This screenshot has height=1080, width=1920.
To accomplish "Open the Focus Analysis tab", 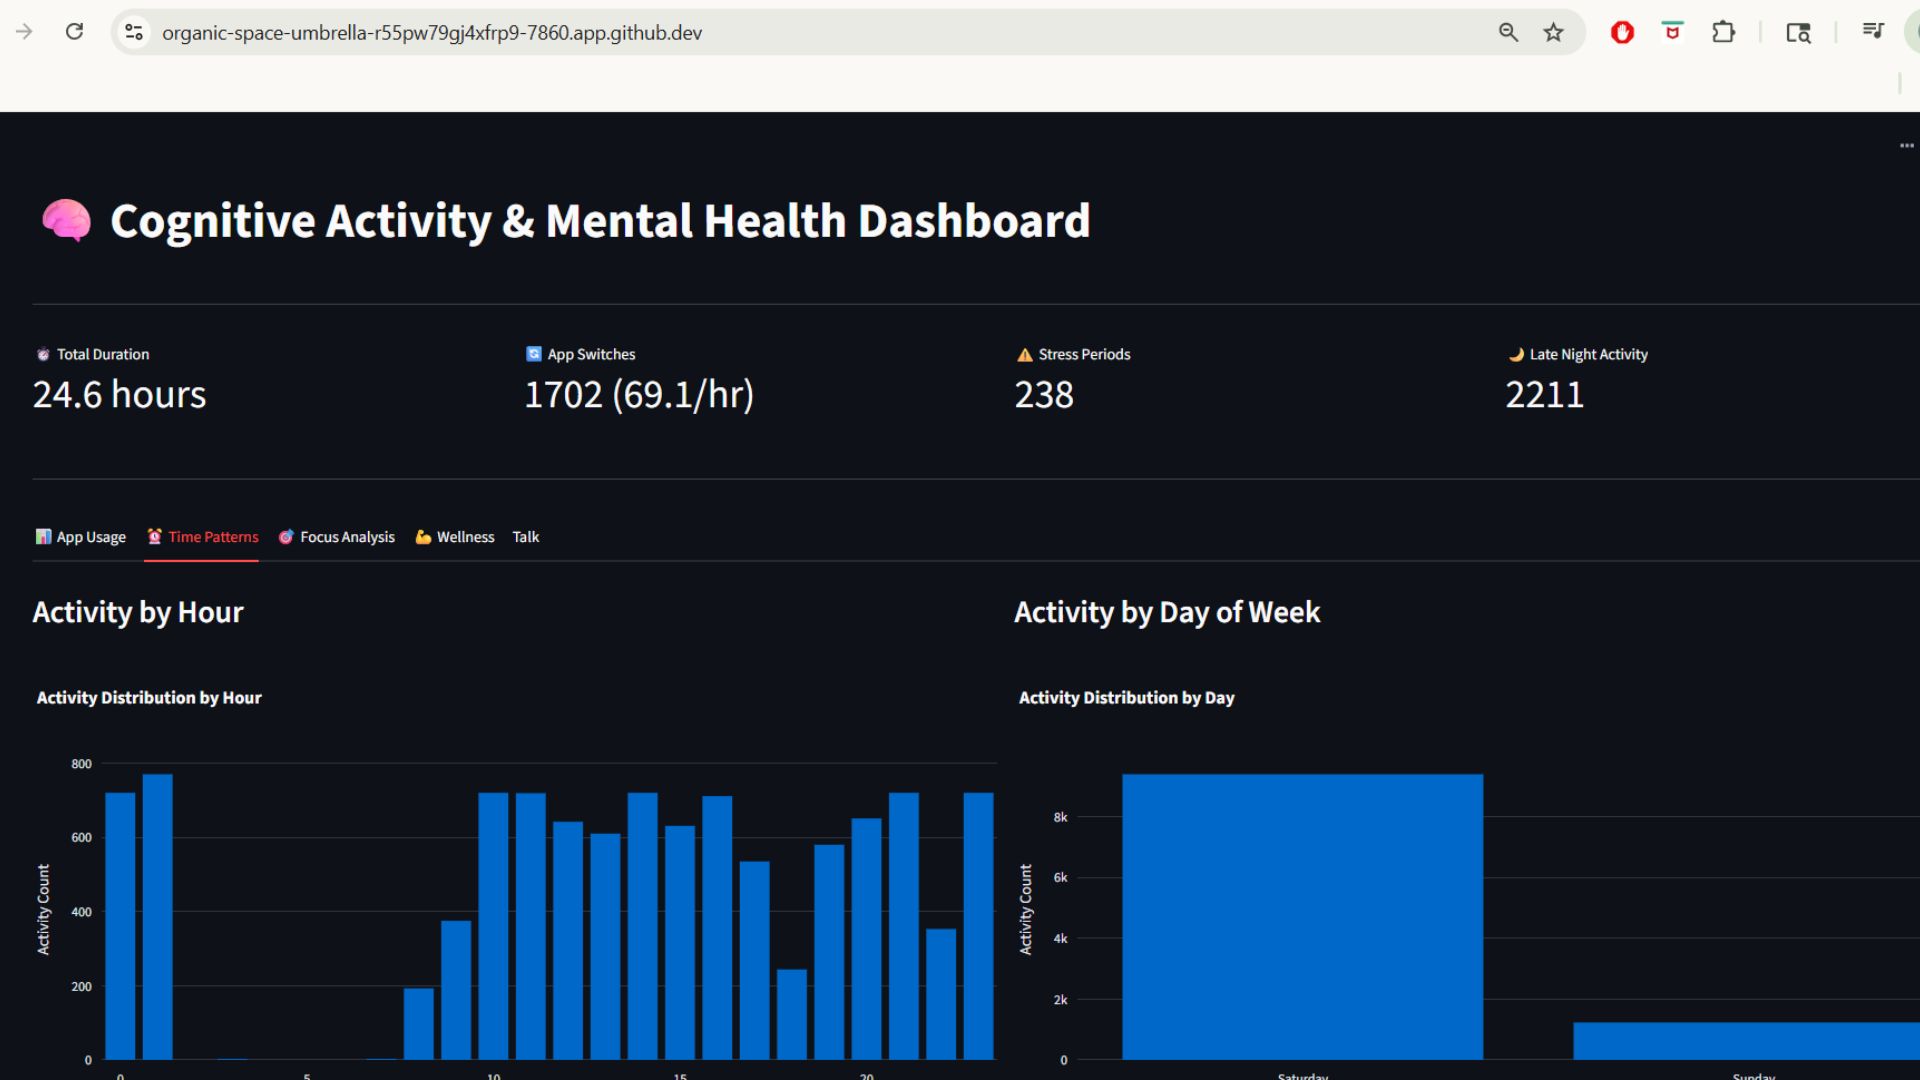I will 337,537.
